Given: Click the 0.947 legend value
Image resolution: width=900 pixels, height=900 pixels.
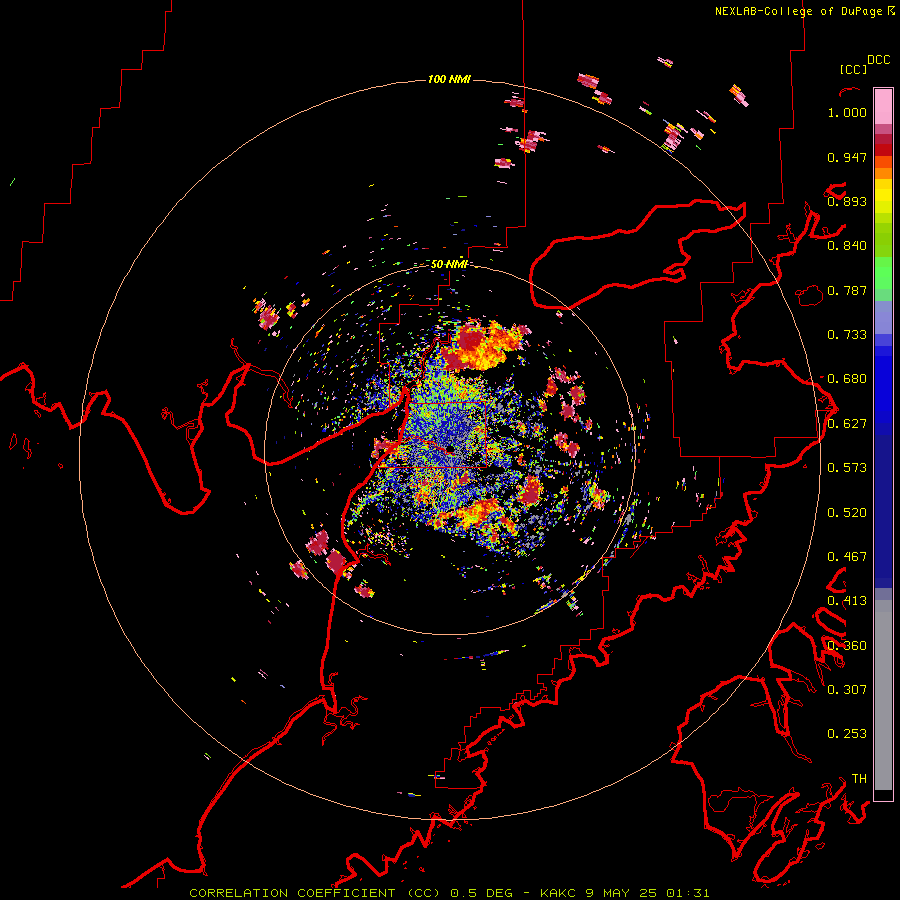Looking at the screenshot, I should click(x=847, y=157).
